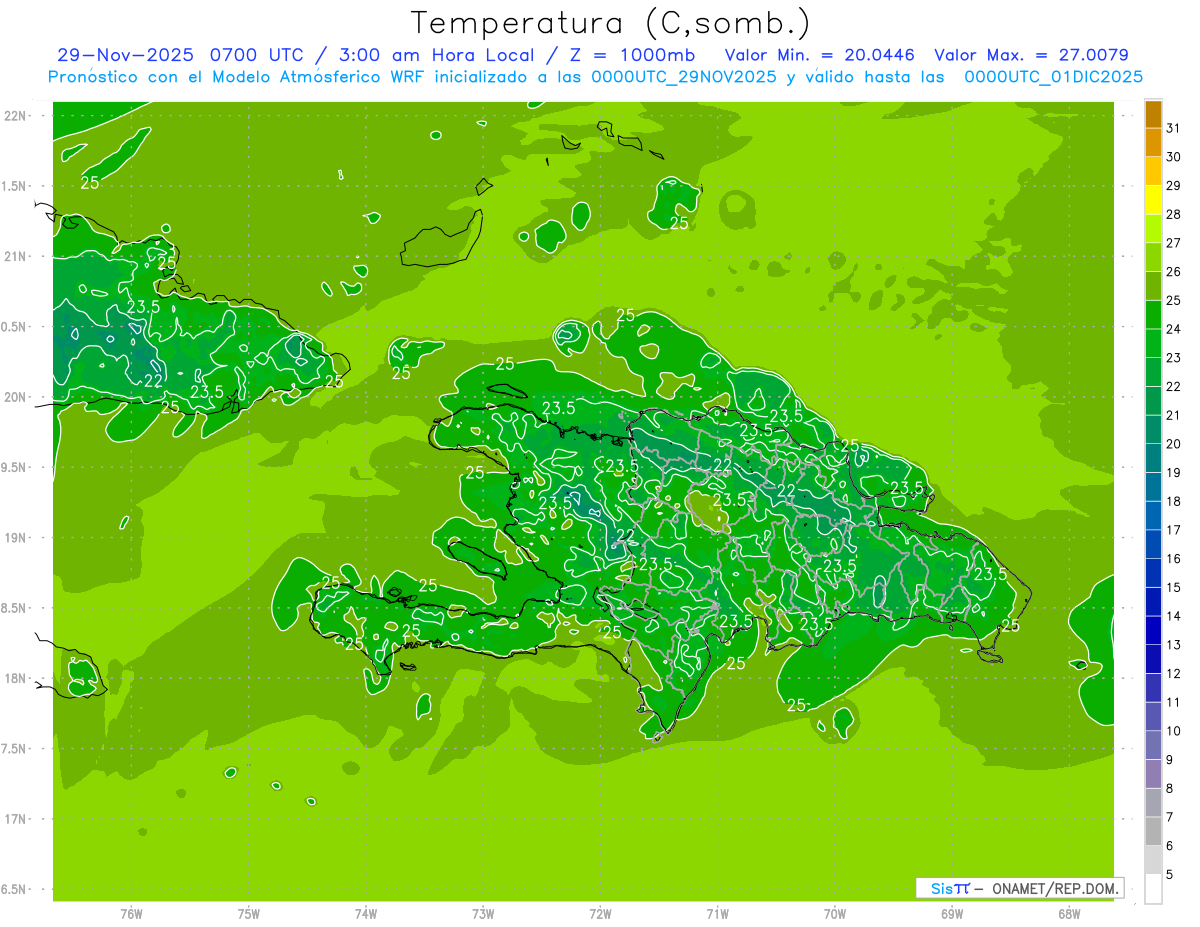This screenshot has height=927, width=1200.
Task: Select the gray legend swatch between 6 and 7
Action: pos(1153,831)
